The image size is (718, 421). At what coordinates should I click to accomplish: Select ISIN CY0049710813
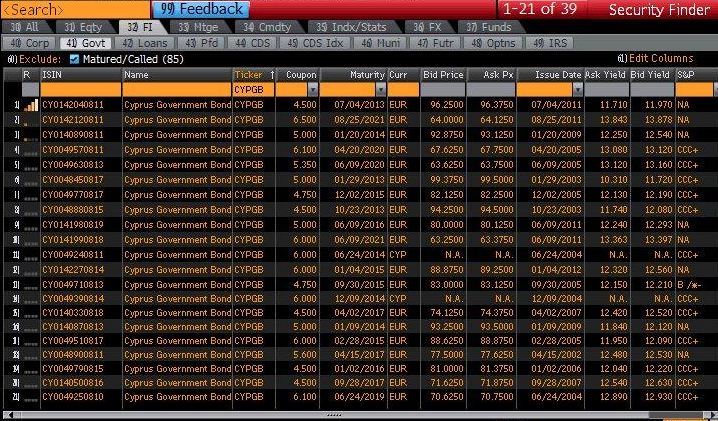coord(73,285)
